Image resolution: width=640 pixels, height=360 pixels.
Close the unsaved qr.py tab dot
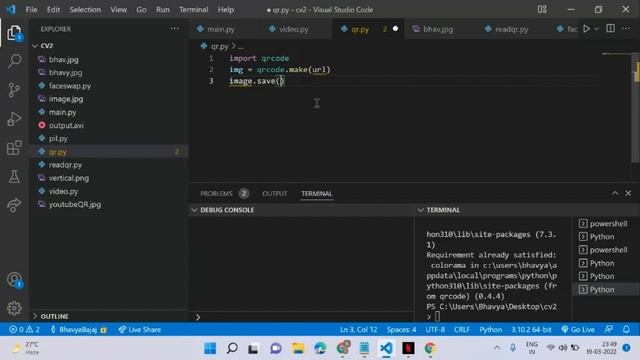pos(395,29)
